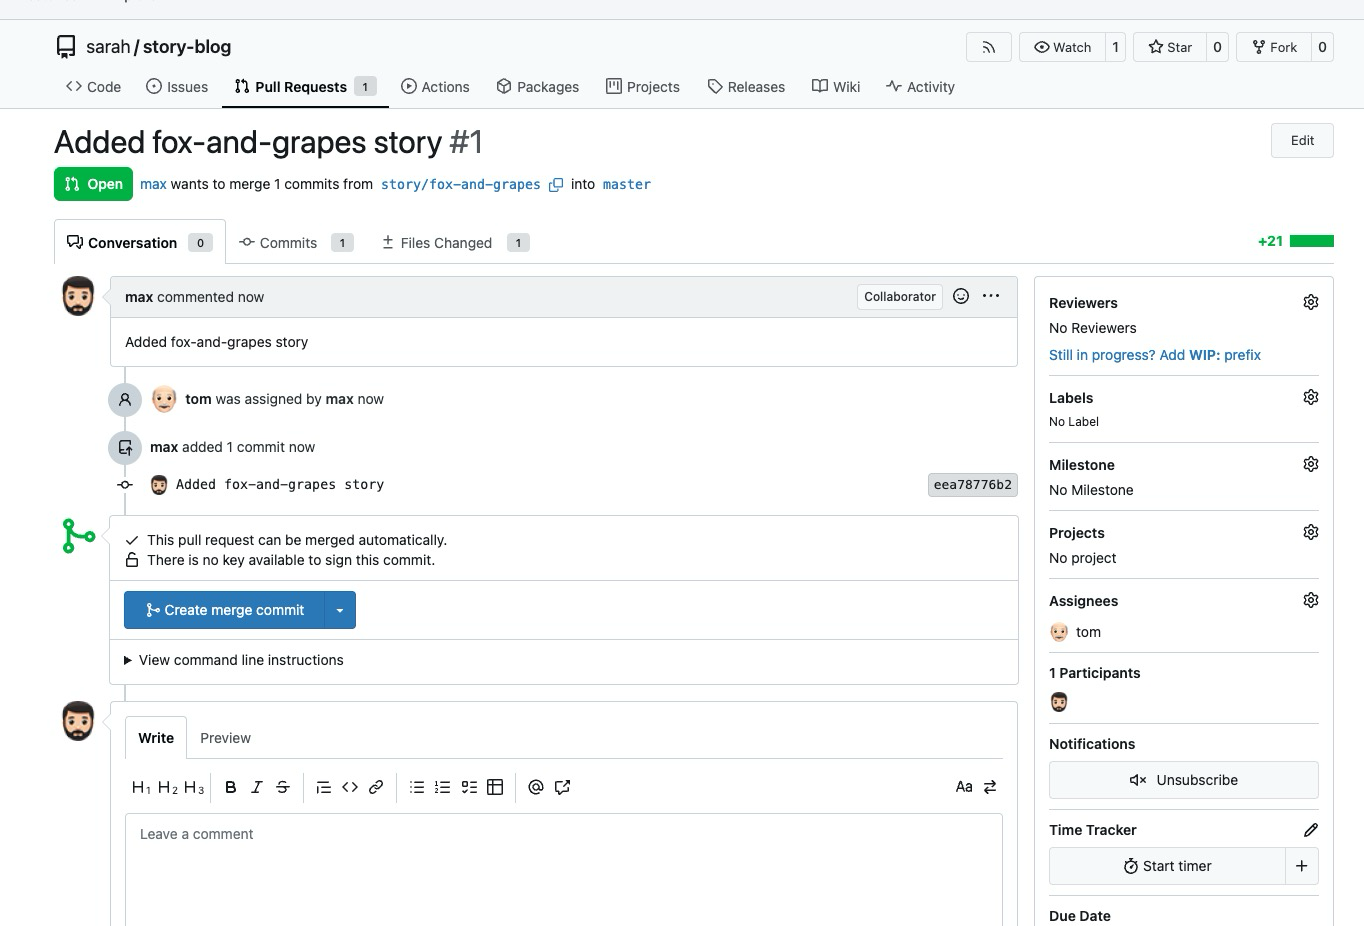Expand View command line instructions
Image resolution: width=1364 pixels, height=926 pixels.
coord(234,660)
